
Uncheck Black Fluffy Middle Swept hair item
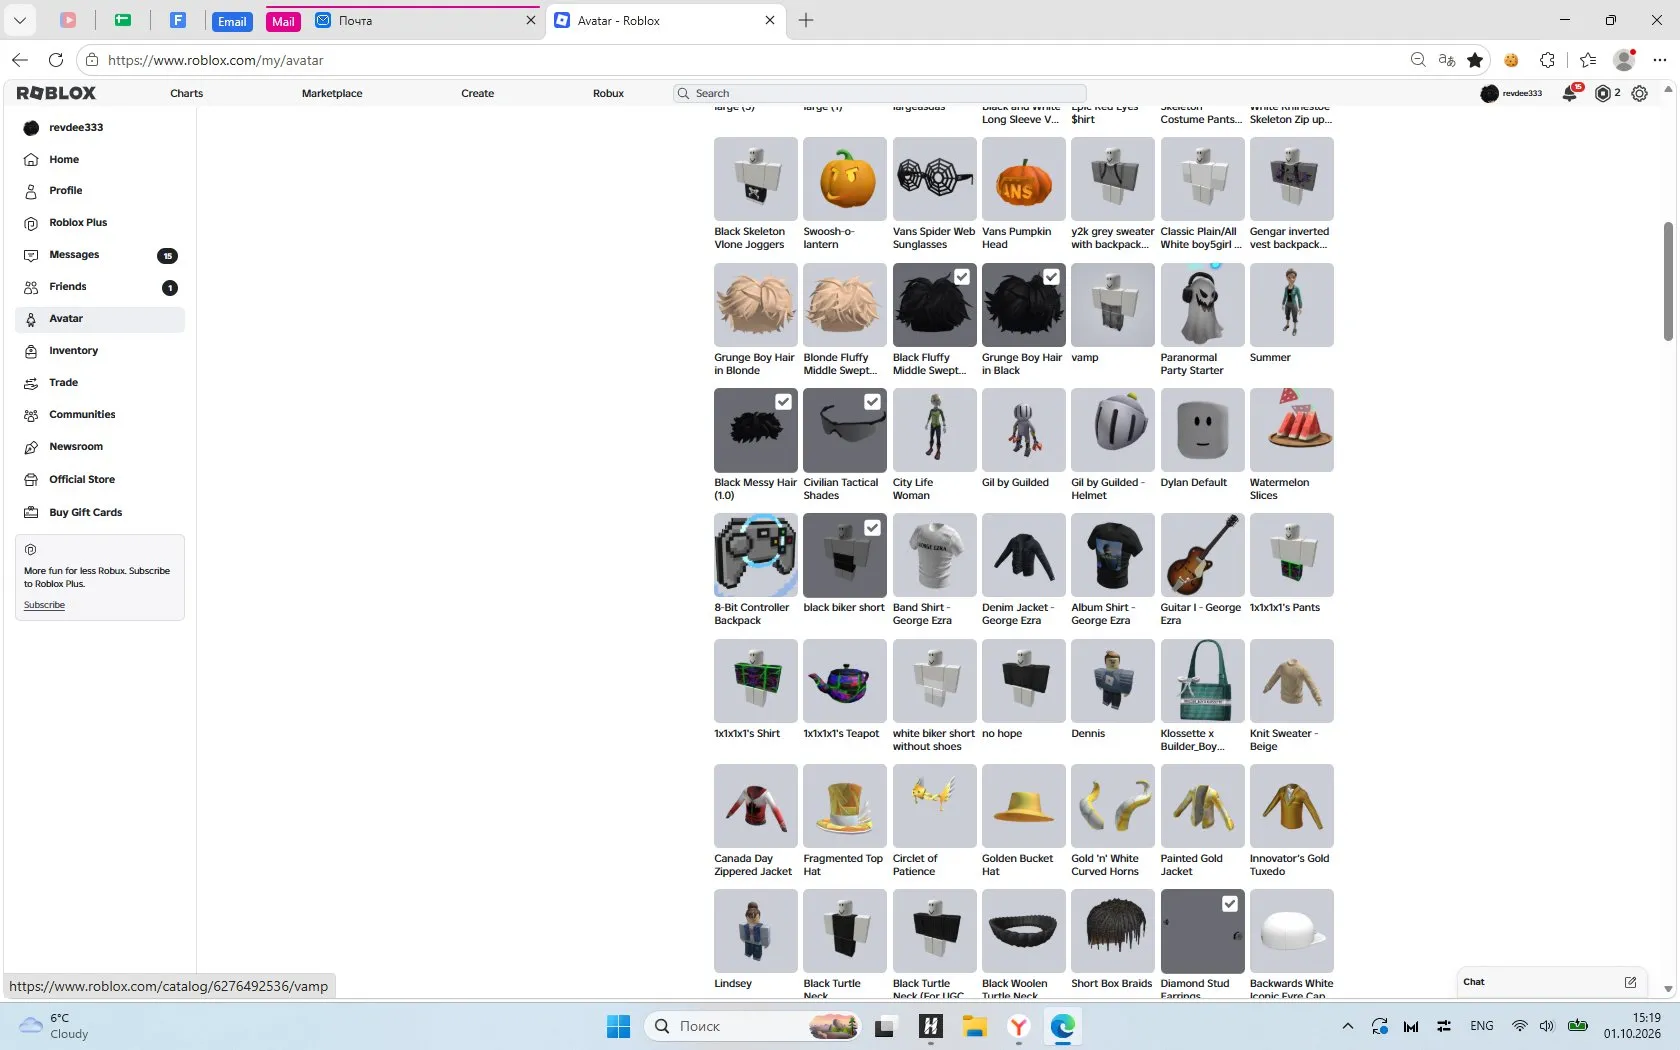click(961, 277)
